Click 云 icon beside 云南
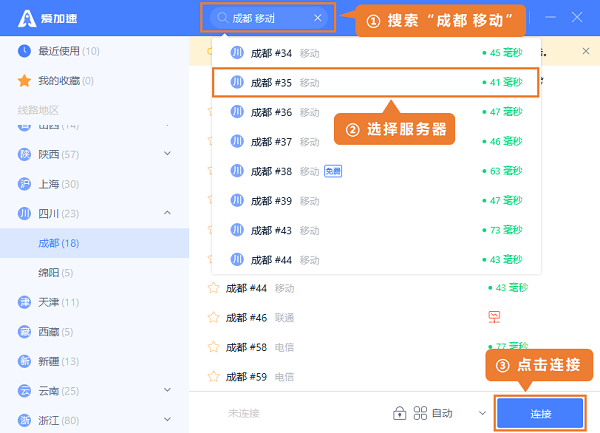Screen dimensions: 600x433 click(x=24, y=391)
